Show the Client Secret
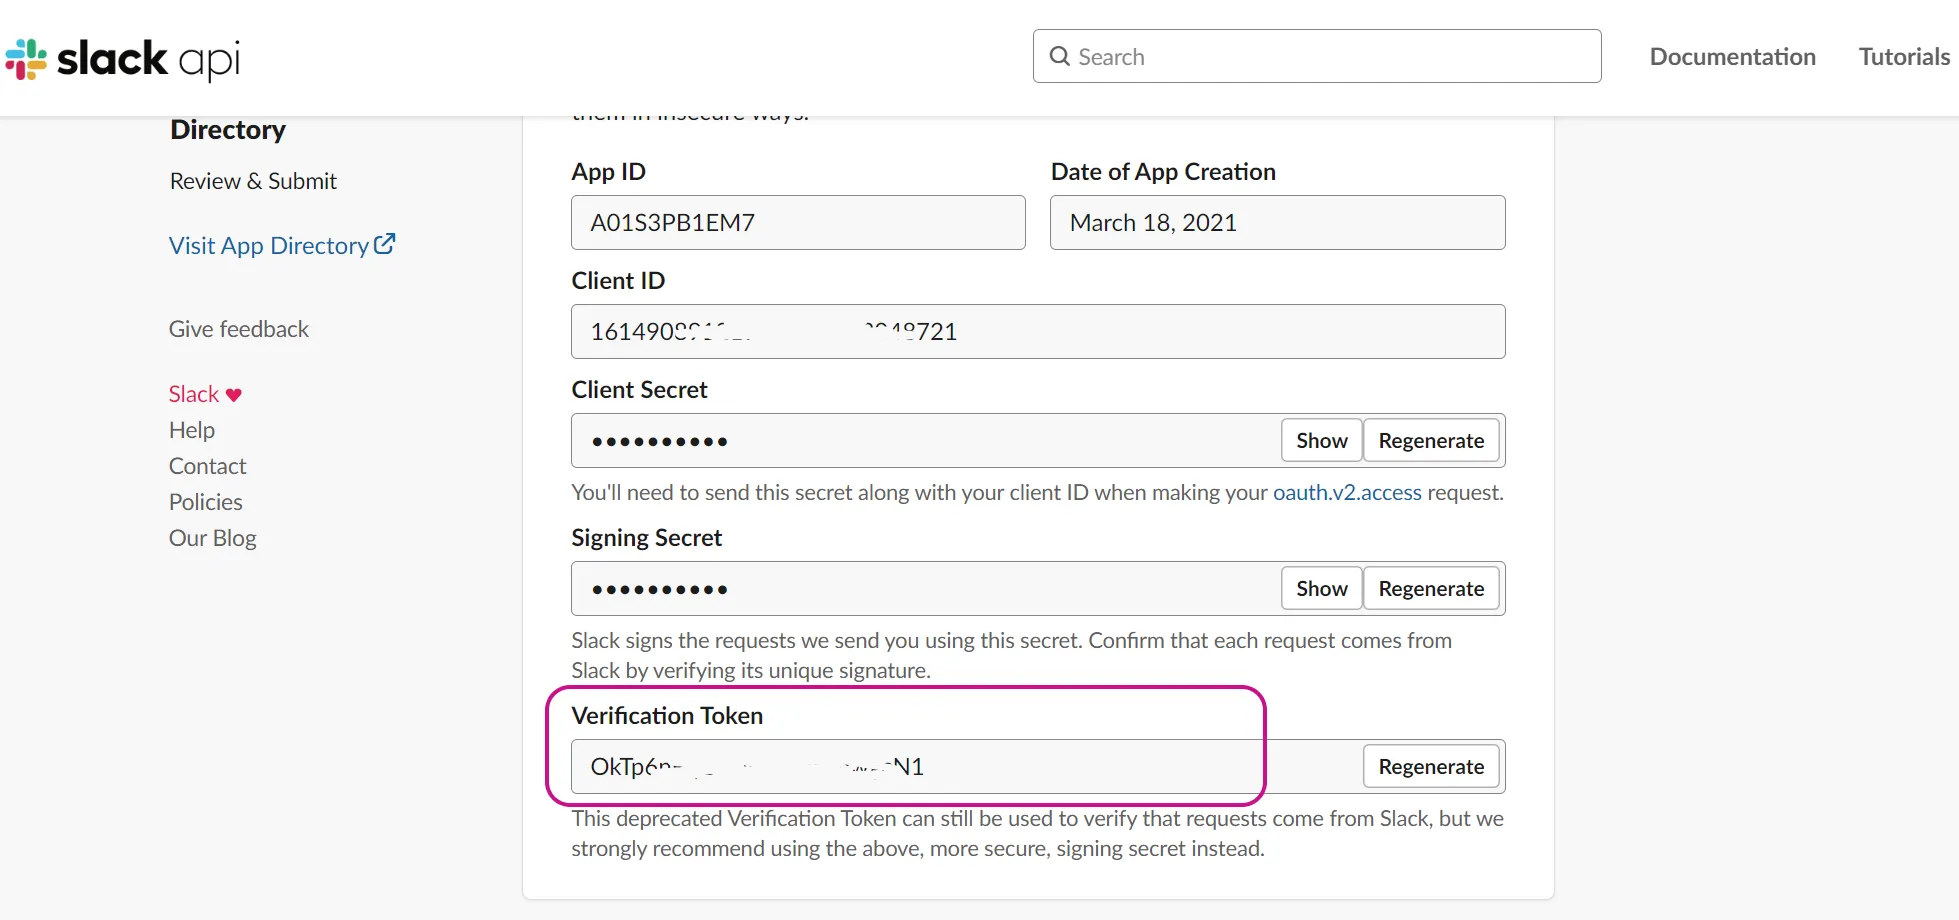1959x920 pixels. [1321, 440]
